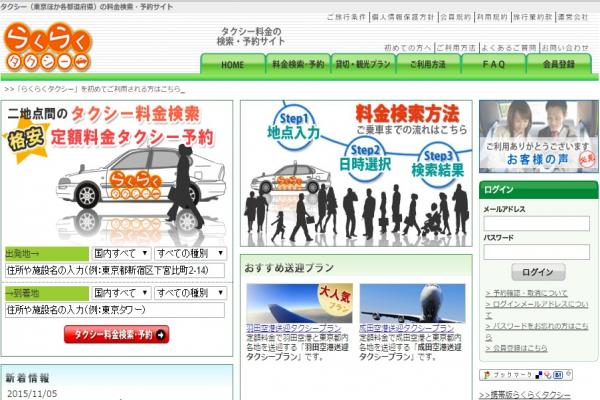Image resolution: width=600 pixels, height=400 pixels.
Task: Click the gray ログイン button
Action: click(x=538, y=272)
